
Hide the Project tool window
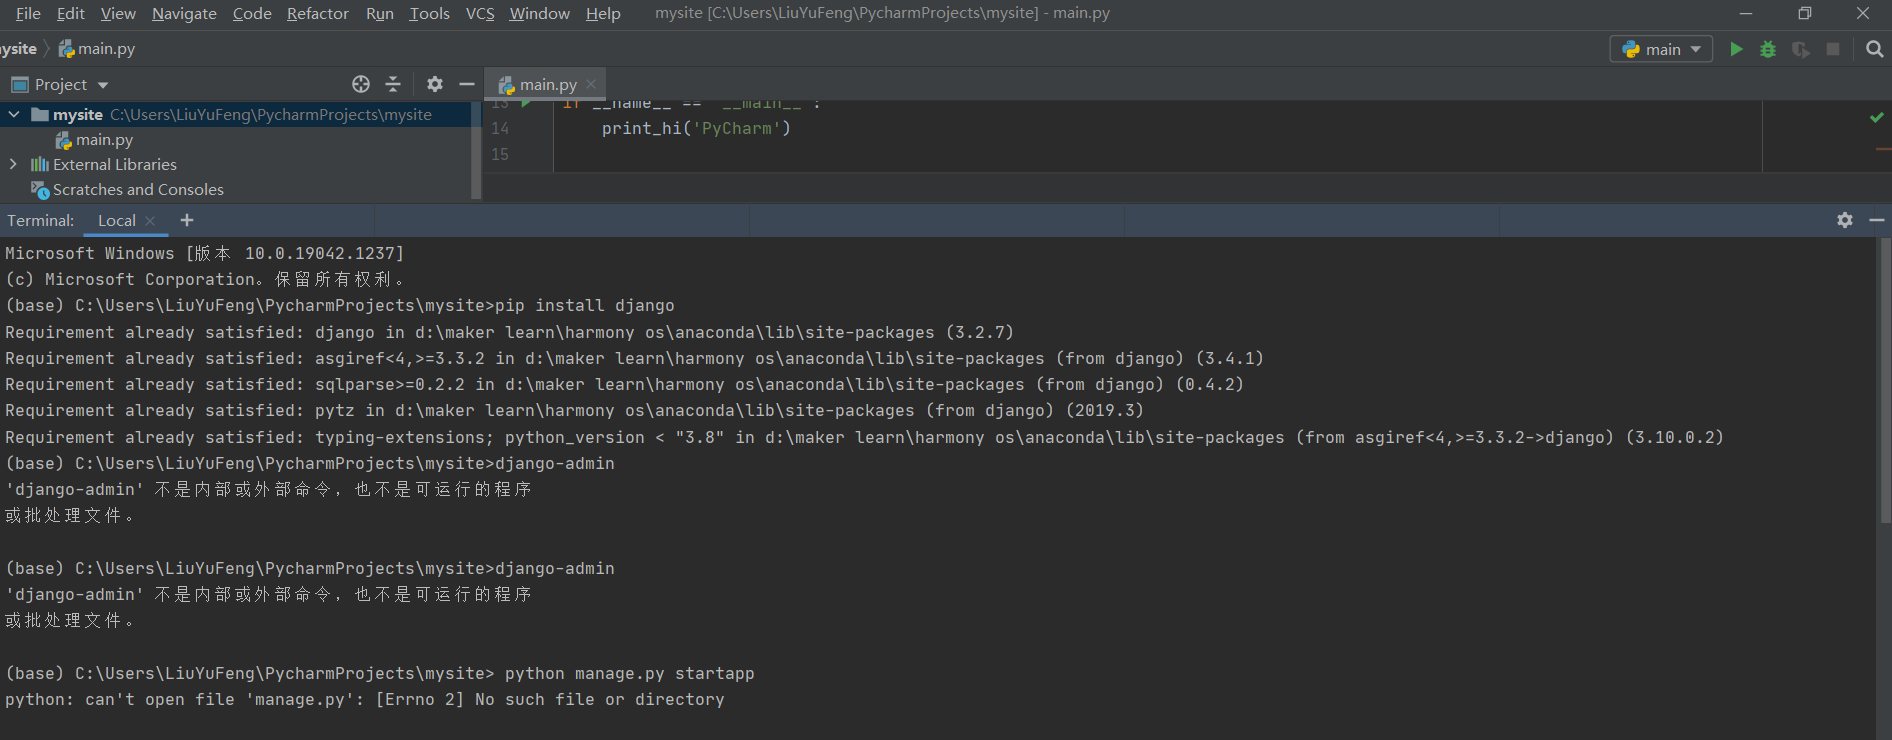coord(466,84)
